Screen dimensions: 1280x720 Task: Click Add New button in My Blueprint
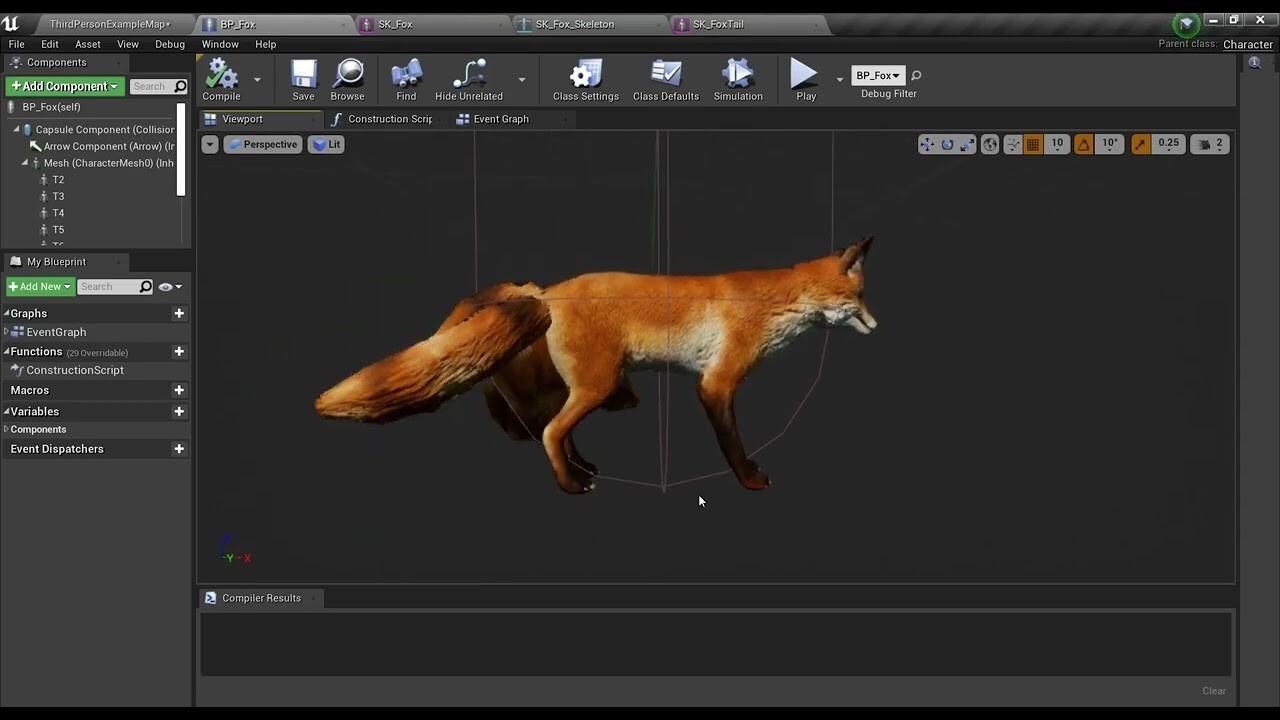(40, 287)
